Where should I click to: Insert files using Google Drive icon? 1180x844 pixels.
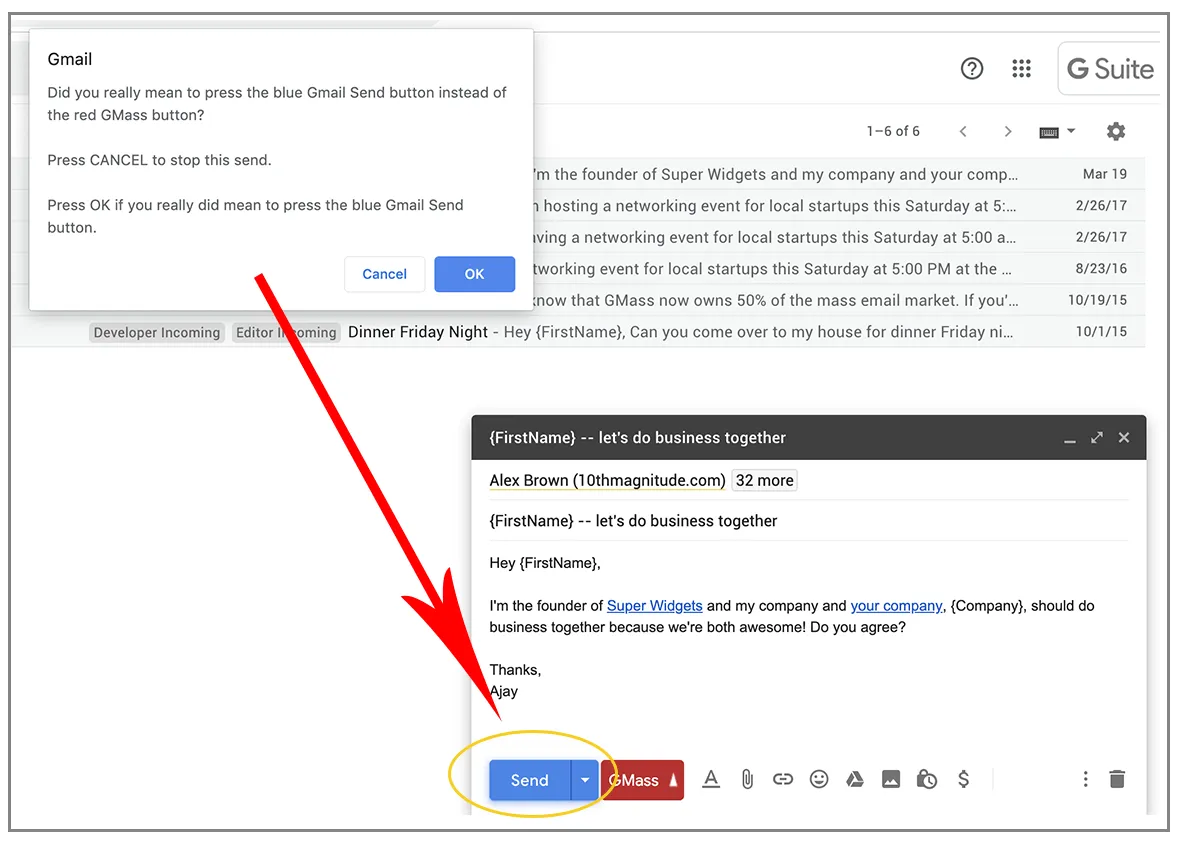(855, 780)
